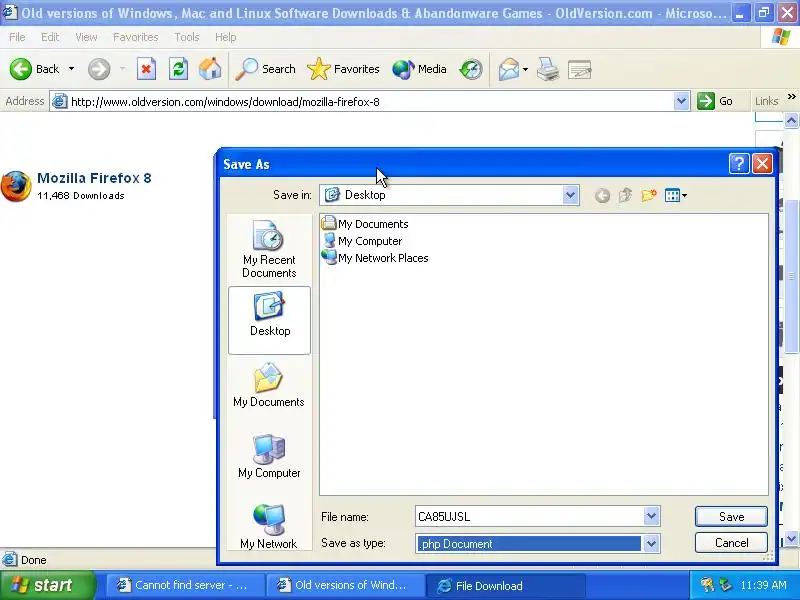Viewport: 800px width, 600px height.
Task: Click the Save as type .php Document box
Action: point(529,543)
